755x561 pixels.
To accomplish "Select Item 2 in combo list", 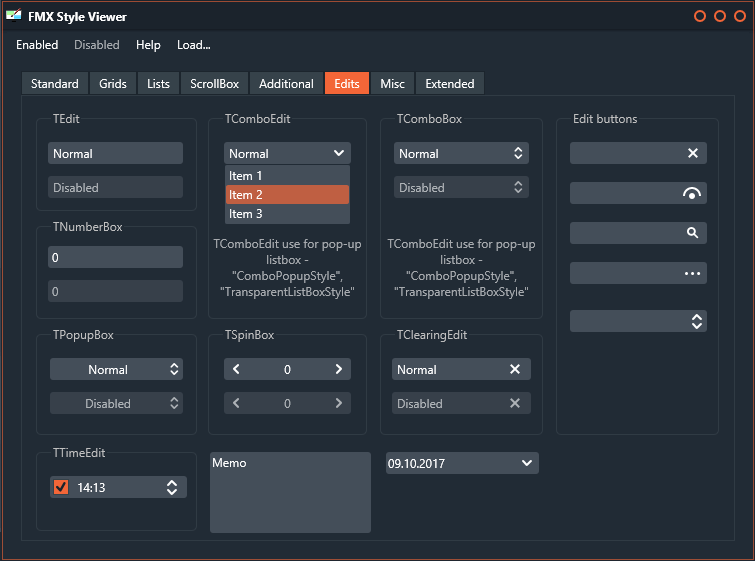I will click(x=287, y=195).
